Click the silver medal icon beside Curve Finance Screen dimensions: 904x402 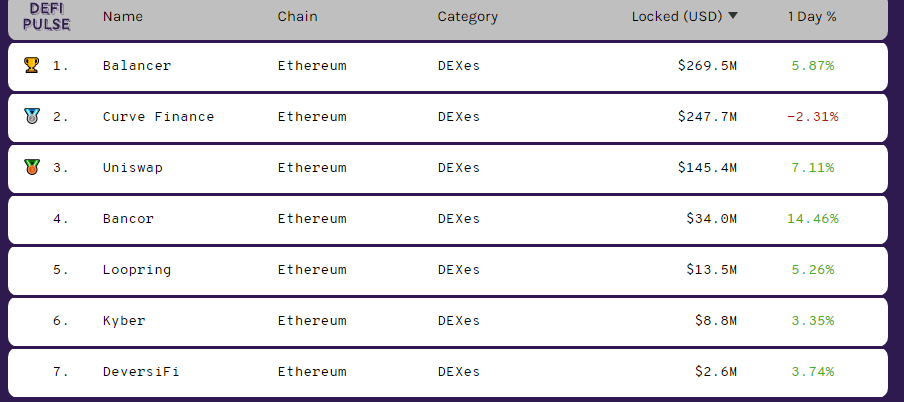tap(32, 116)
